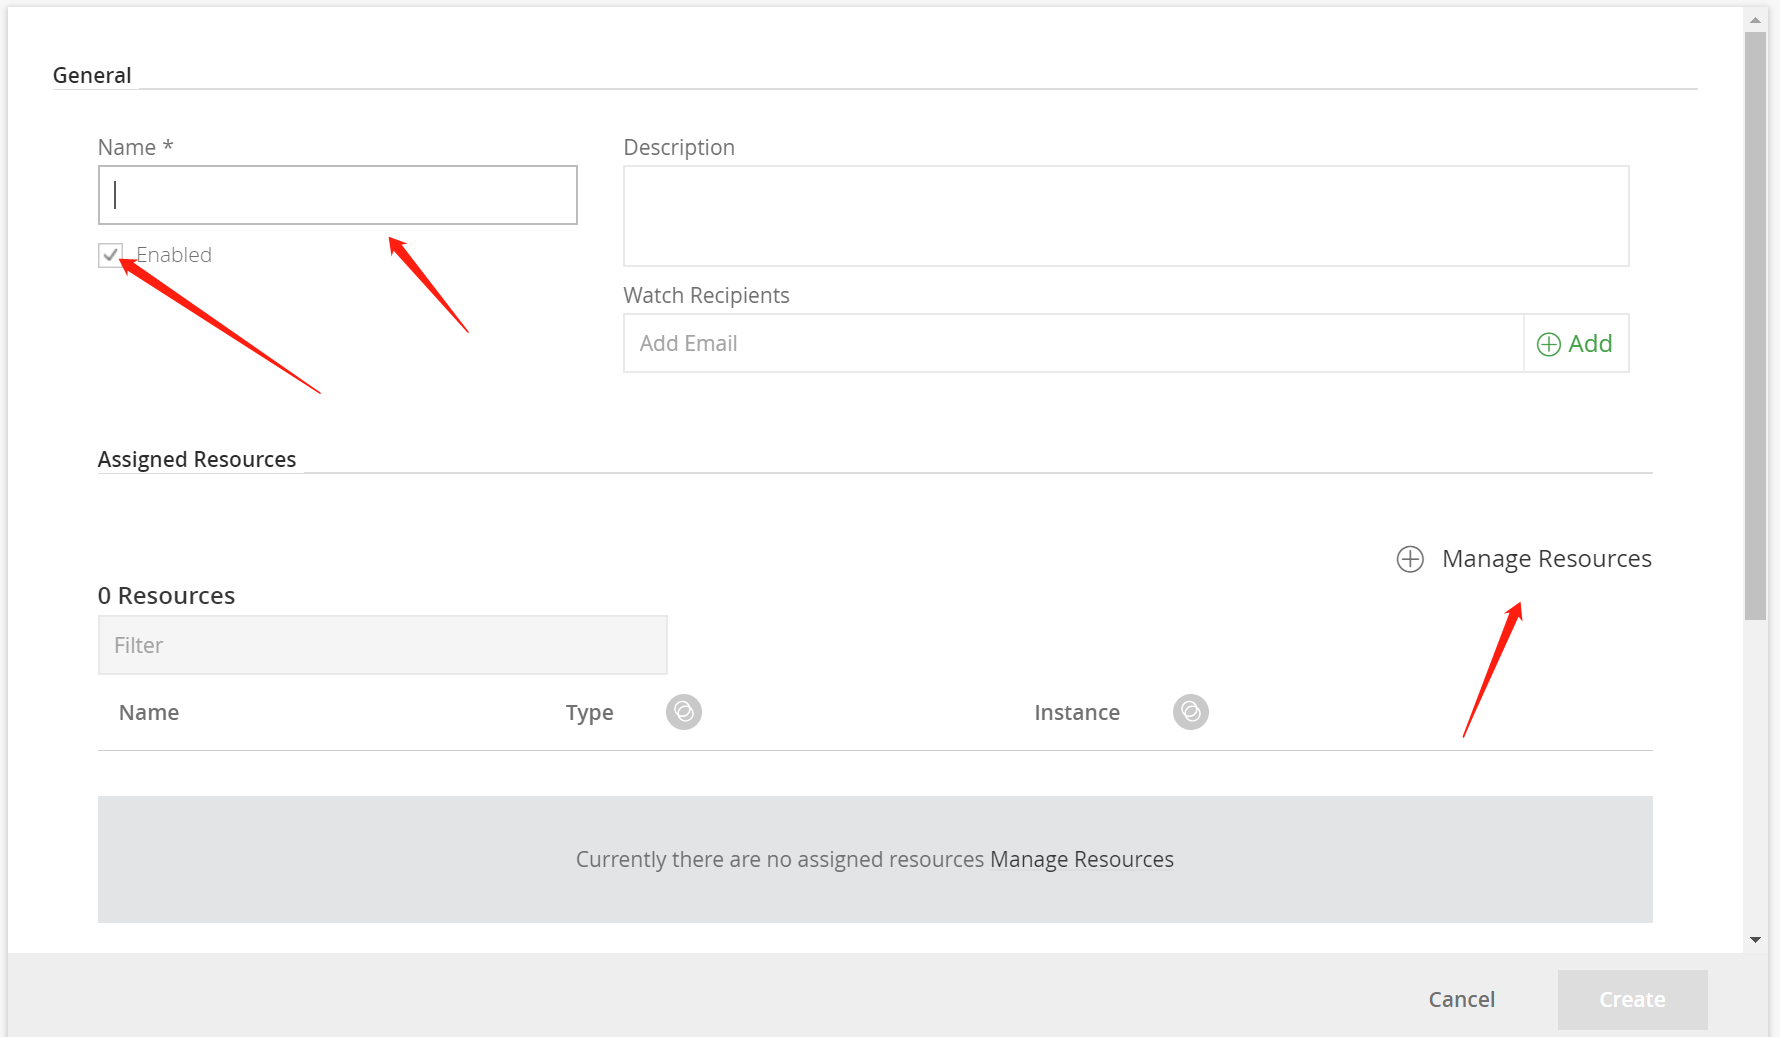This screenshot has height=1037, width=1780.
Task: Click the Instance column filter icon
Action: pos(1190,712)
